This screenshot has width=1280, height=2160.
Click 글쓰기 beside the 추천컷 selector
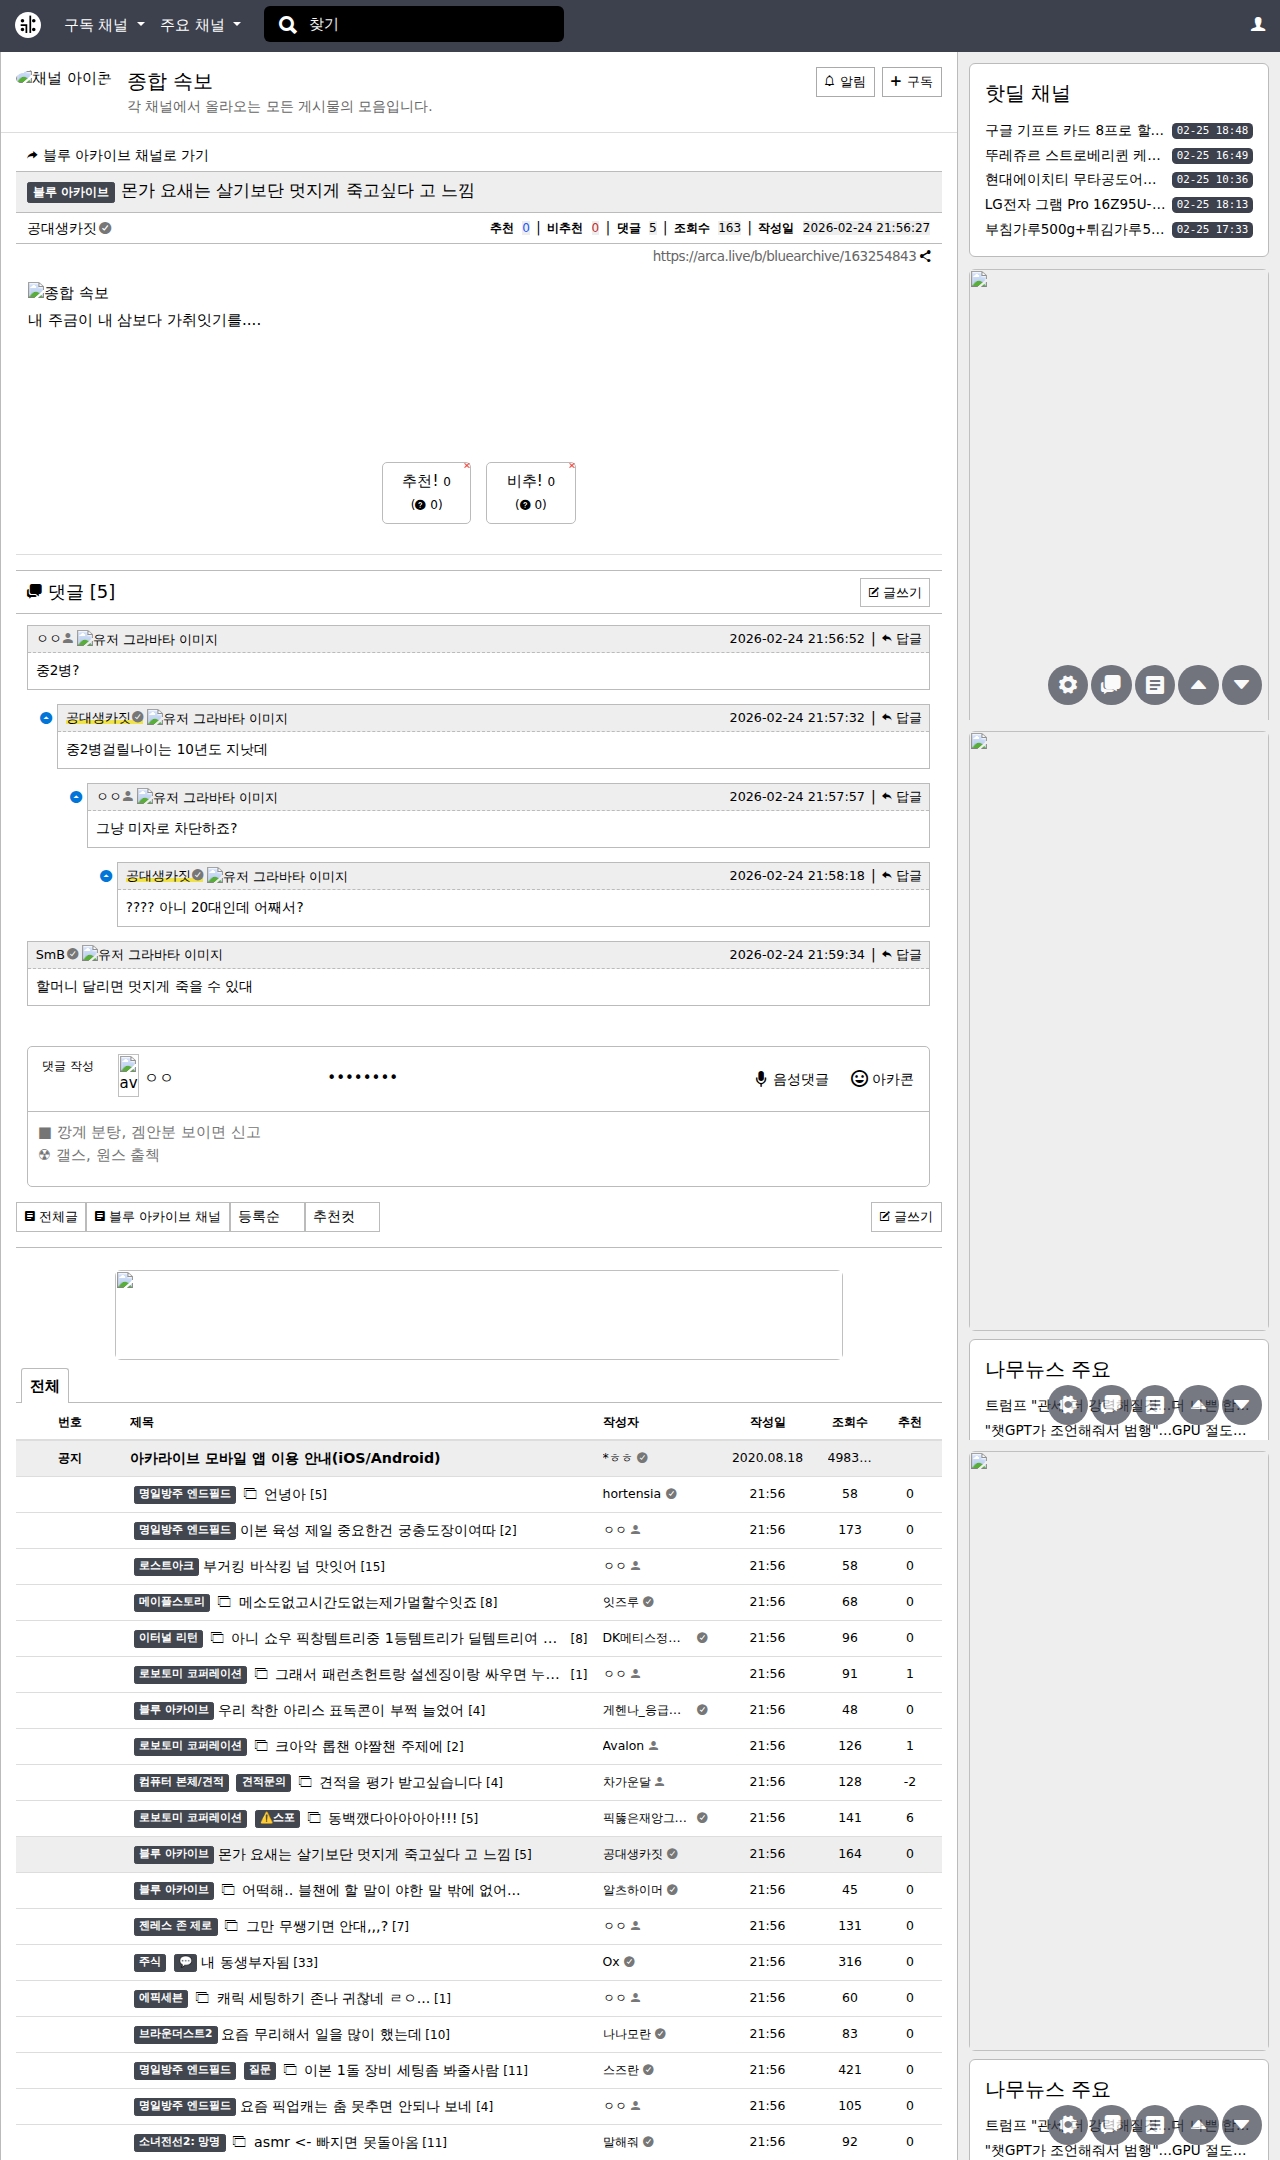pos(906,1217)
